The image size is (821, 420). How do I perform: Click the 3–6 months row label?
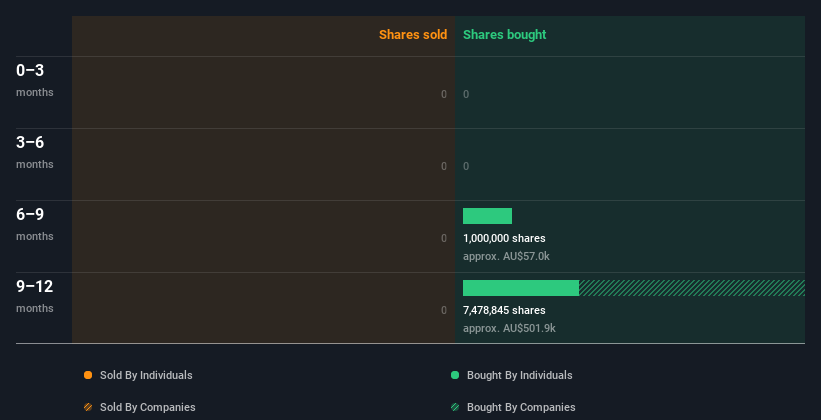click(35, 152)
